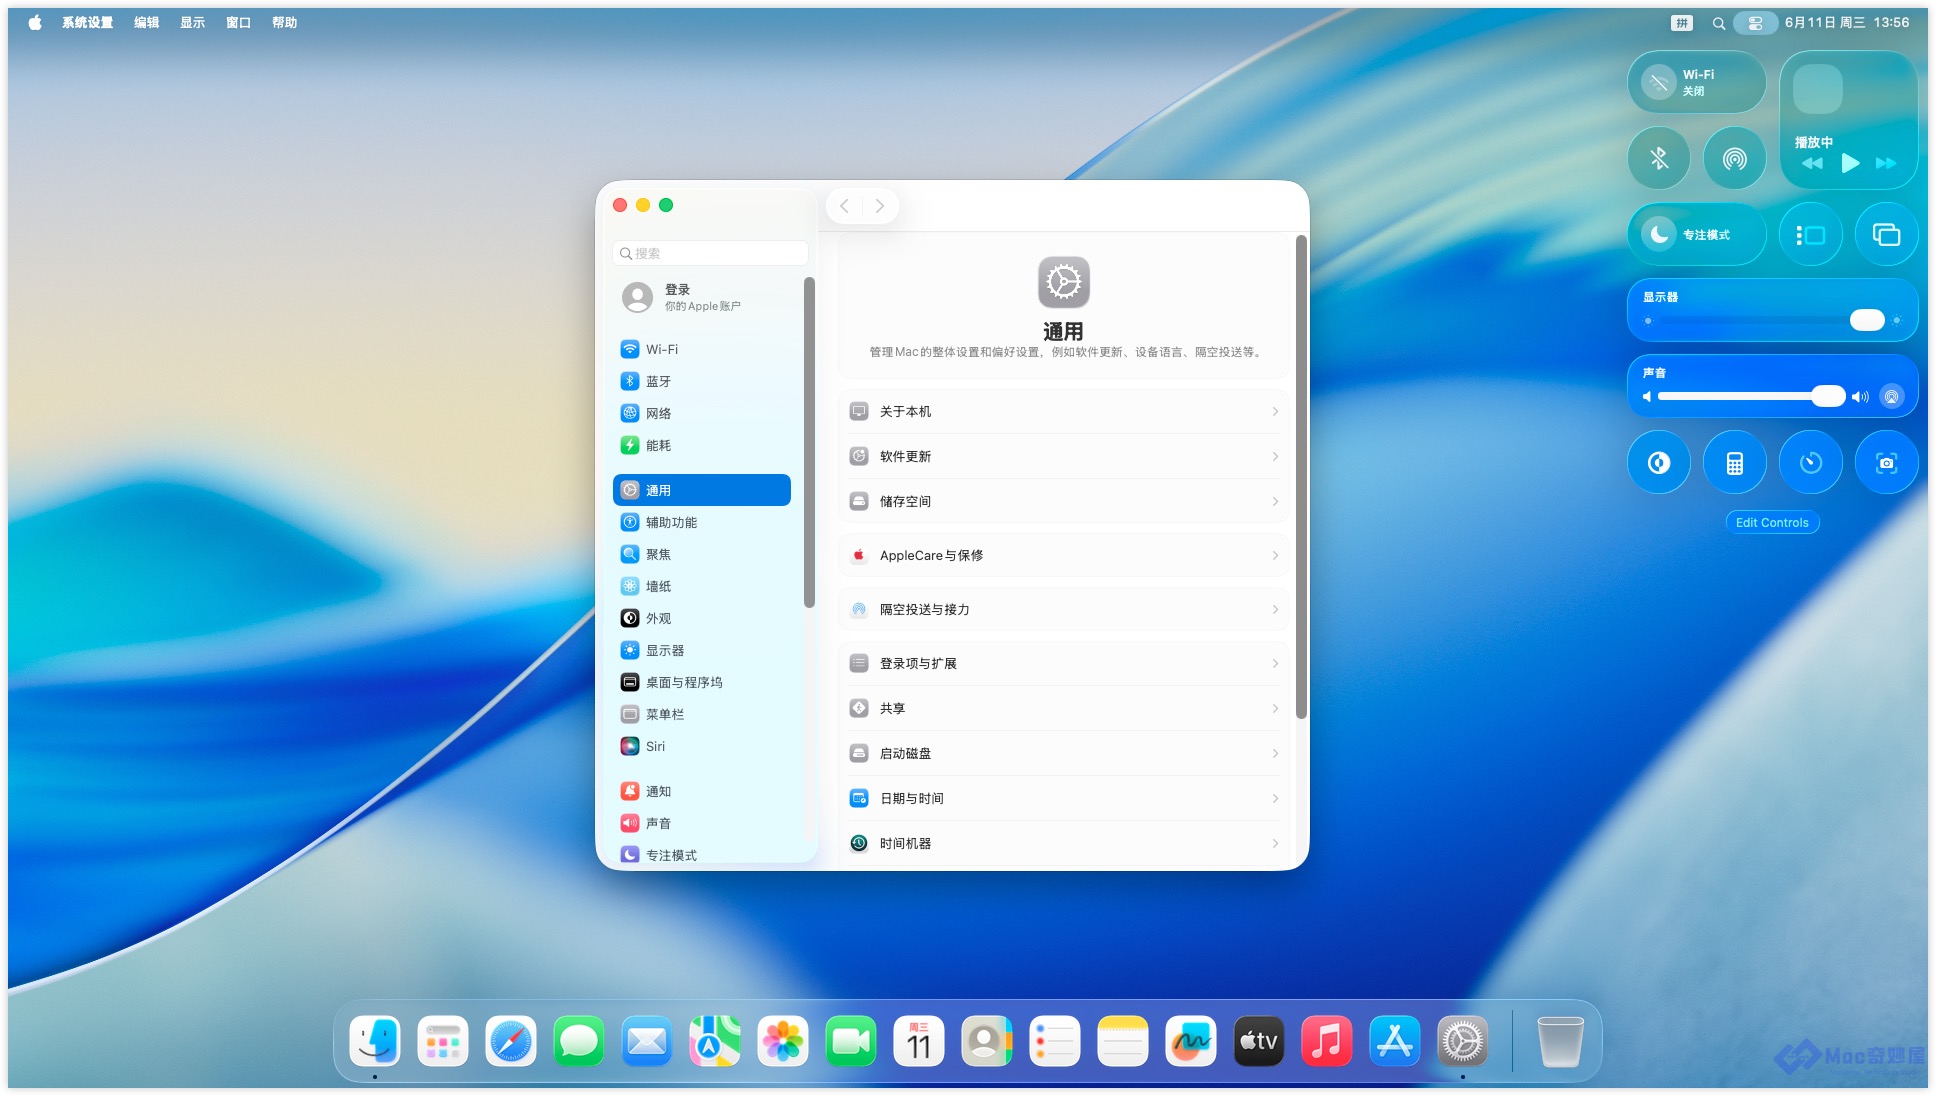
Task: Adjust 显示器 brightness slider
Action: coord(1772,321)
